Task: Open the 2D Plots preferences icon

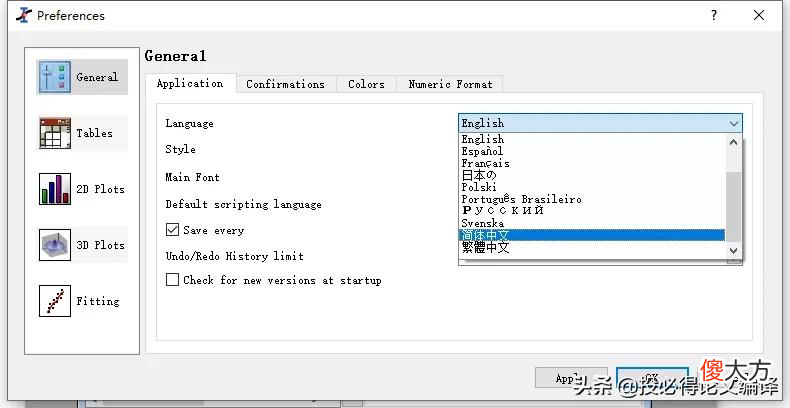Action: point(54,189)
